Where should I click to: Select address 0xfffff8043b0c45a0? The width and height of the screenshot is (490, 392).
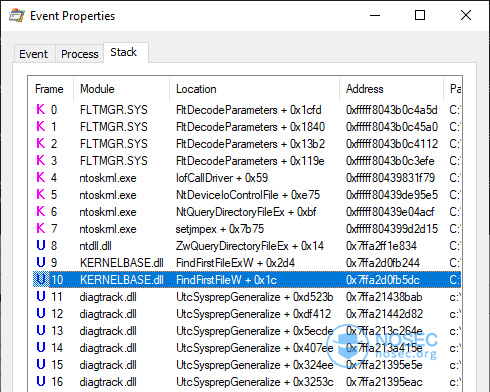click(392, 127)
